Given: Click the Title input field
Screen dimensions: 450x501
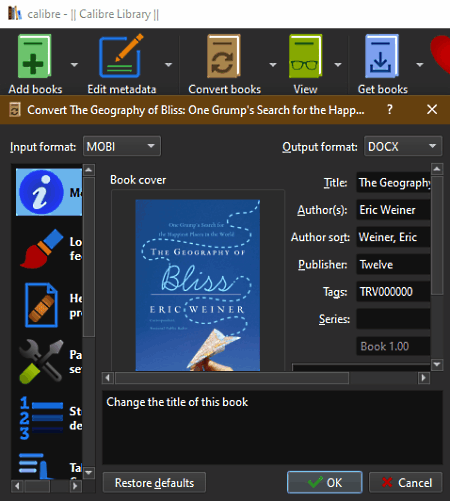Looking at the screenshot, I should click(x=393, y=182).
